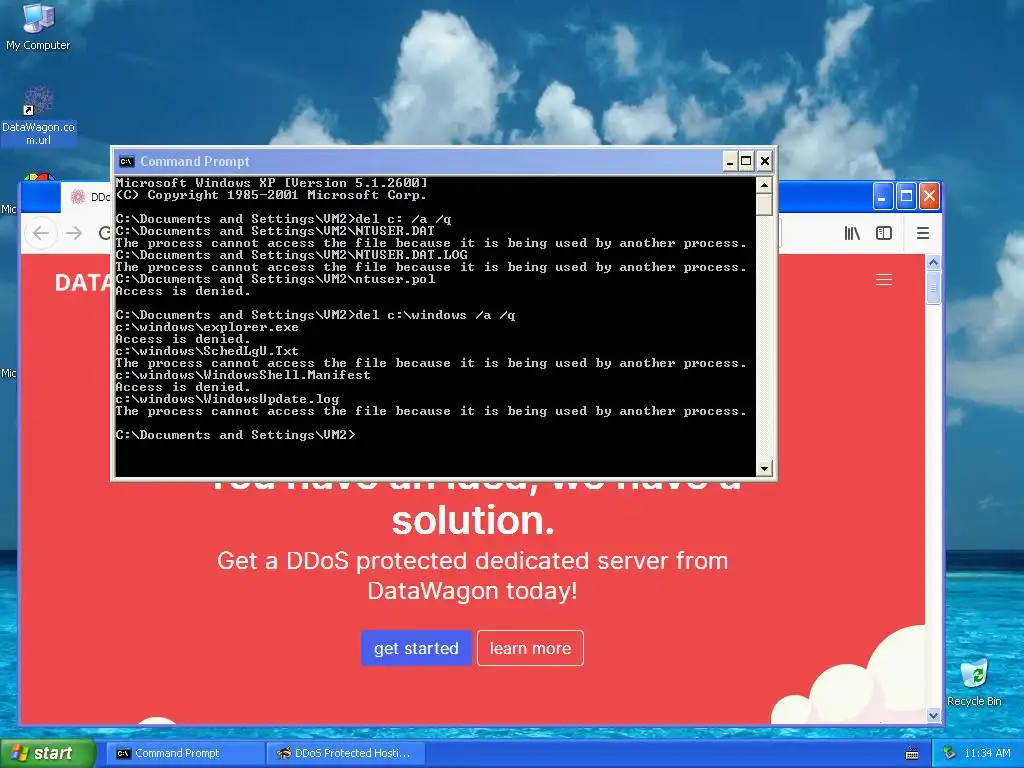This screenshot has width=1024, height=768.
Task: Click the Command Prompt title bar icon
Action: point(127,161)
